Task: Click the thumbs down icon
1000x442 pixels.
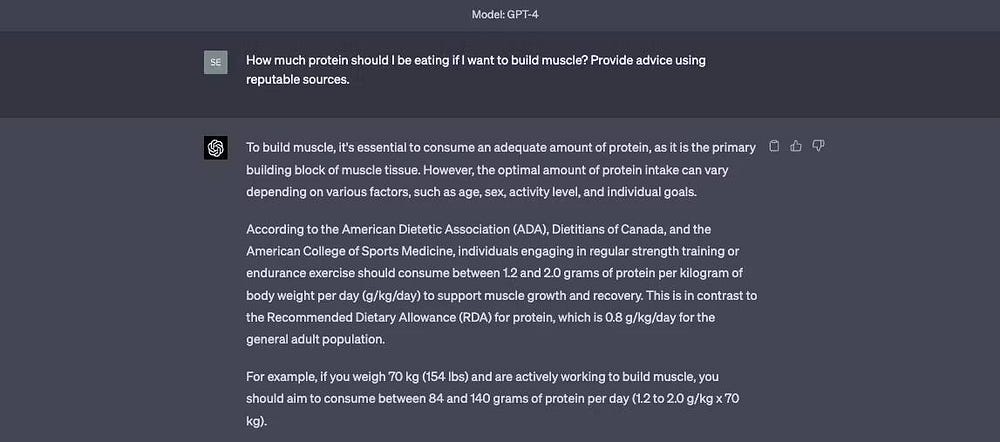Action: (x=818, y=146)
